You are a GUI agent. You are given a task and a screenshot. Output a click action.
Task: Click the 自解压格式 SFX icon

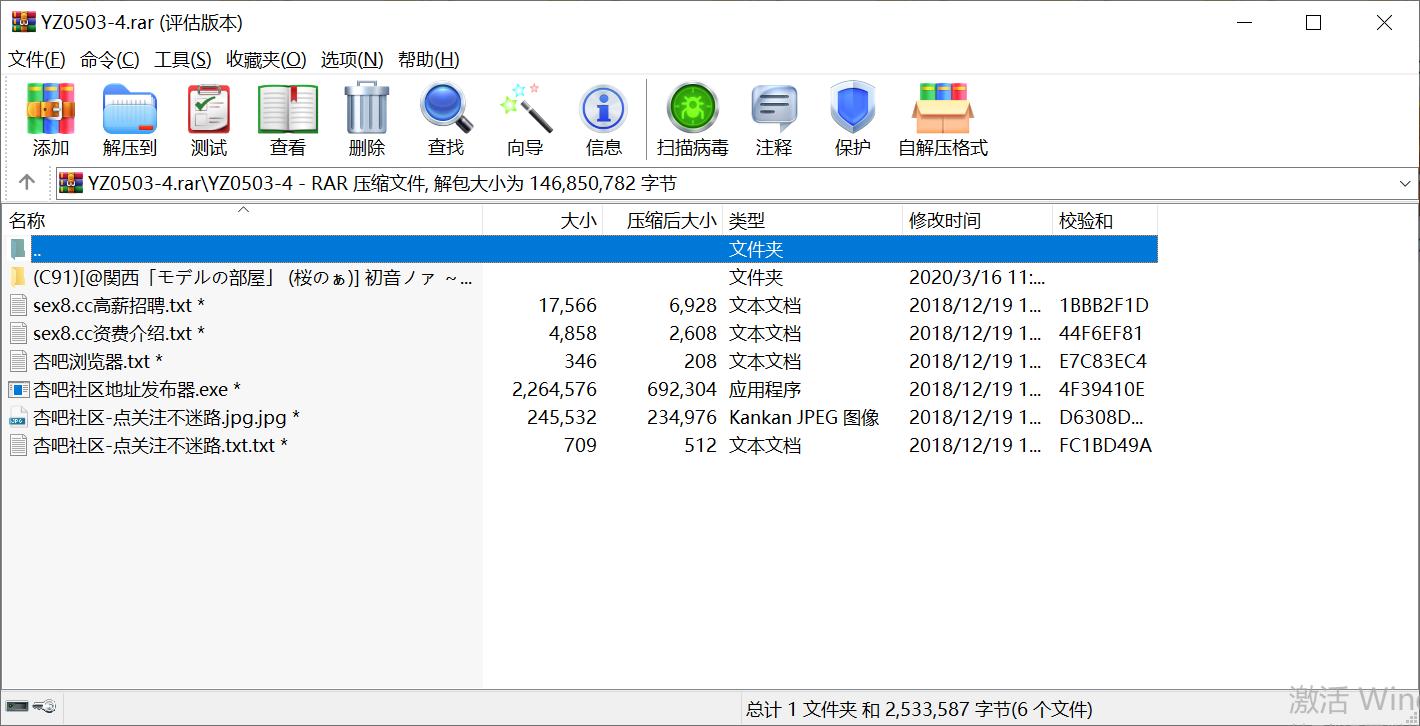pos(943,120)
